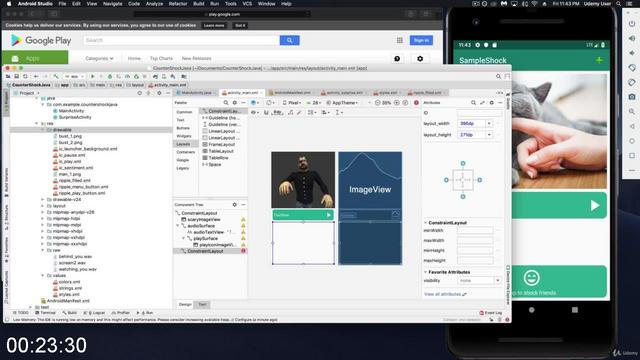Expand the mipmap-hdpi folder
640x360 pixels.
42,218
